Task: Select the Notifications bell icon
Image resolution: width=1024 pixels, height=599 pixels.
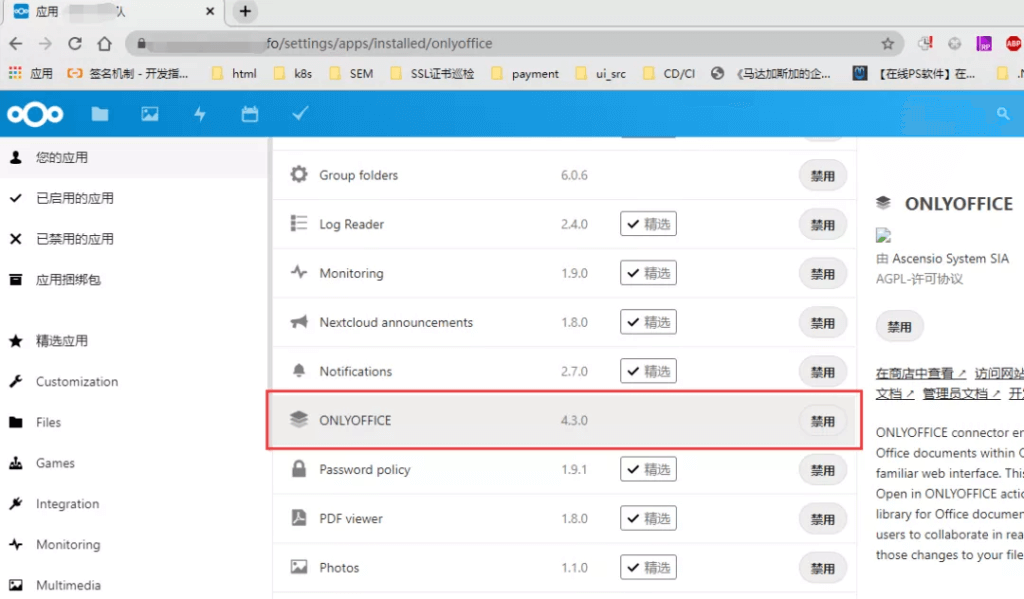Action: click(298, 370)
